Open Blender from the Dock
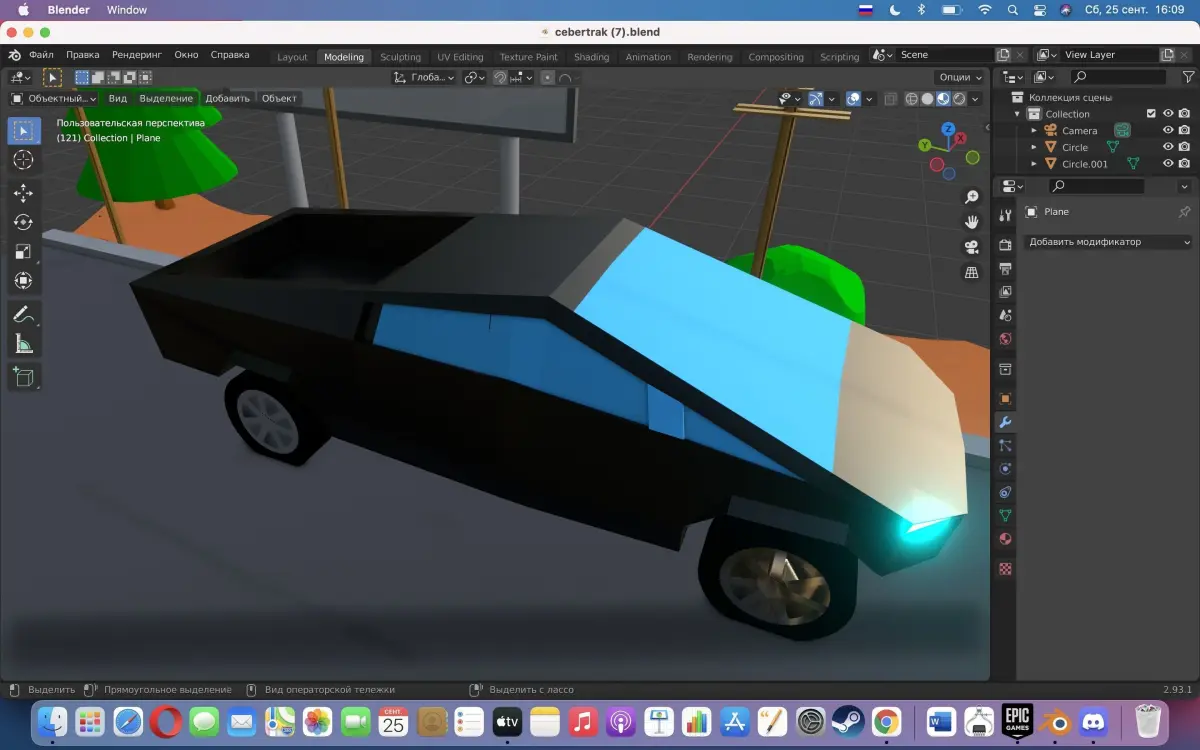The image size is (1200, 750). pos(1055,721)
